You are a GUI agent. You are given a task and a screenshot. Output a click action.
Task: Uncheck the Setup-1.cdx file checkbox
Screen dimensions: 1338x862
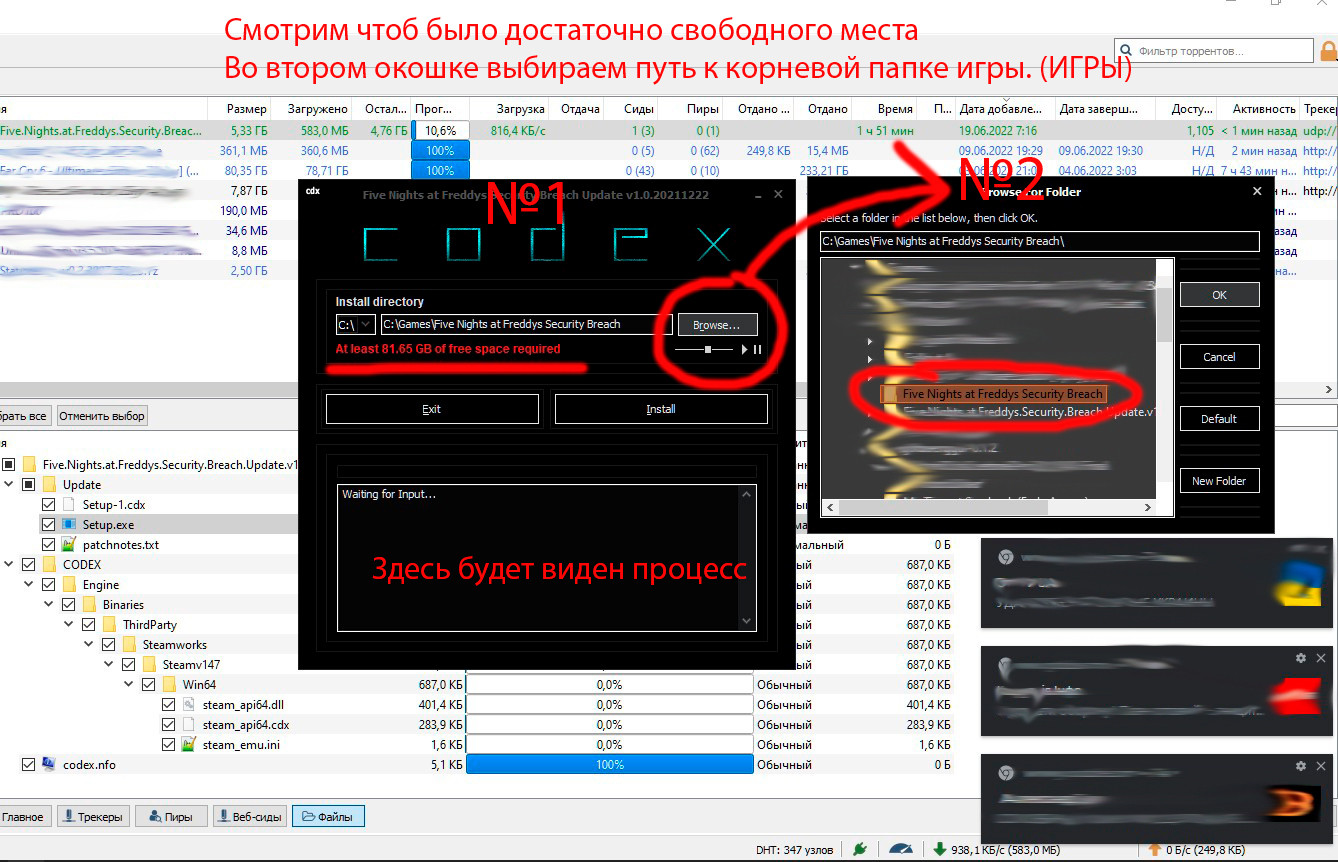point(49,505)
